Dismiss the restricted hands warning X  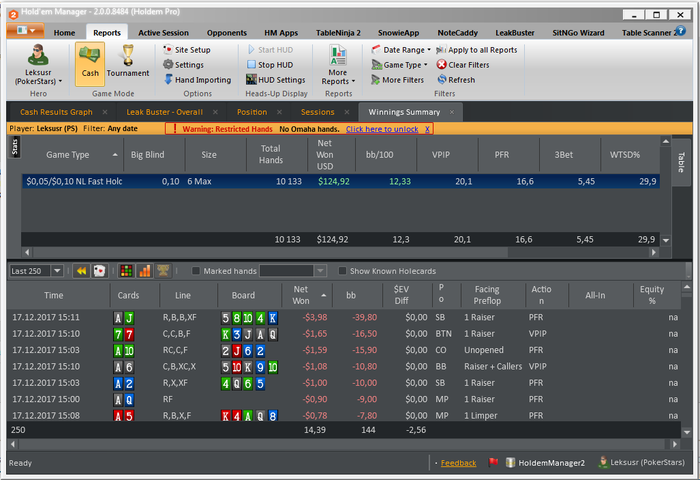(x=427, y=129)
